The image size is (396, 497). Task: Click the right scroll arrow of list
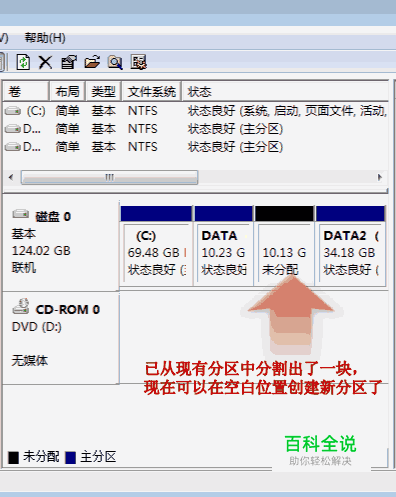click(379, 177)
